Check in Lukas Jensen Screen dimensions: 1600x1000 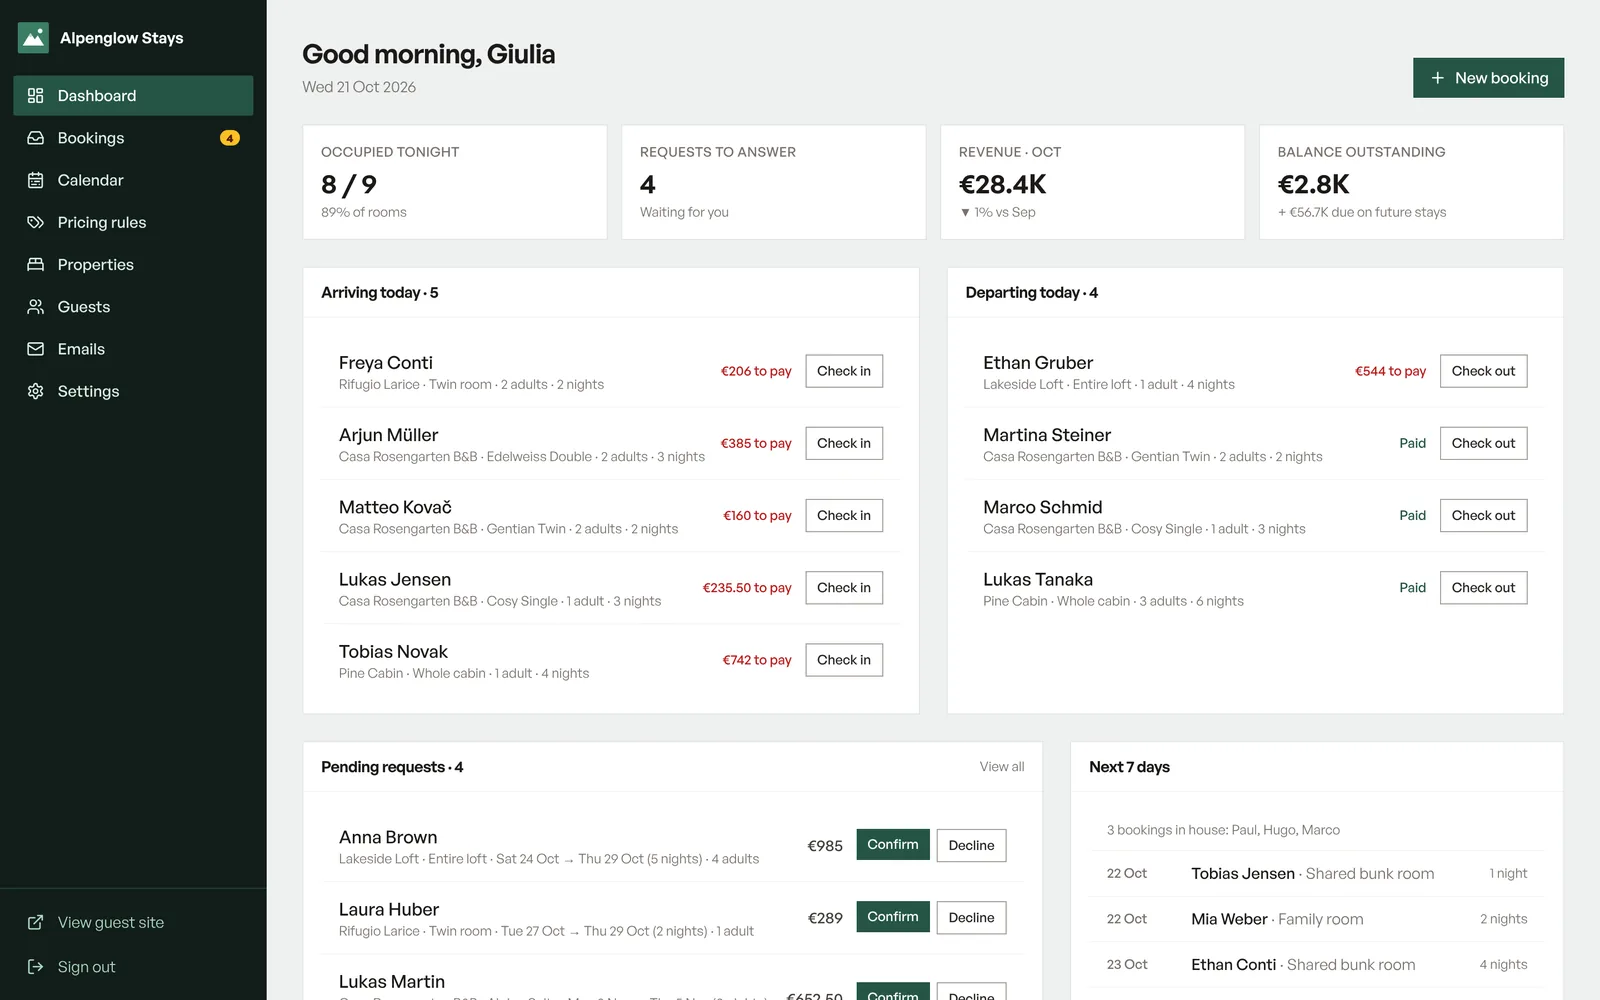coord(844,588)
